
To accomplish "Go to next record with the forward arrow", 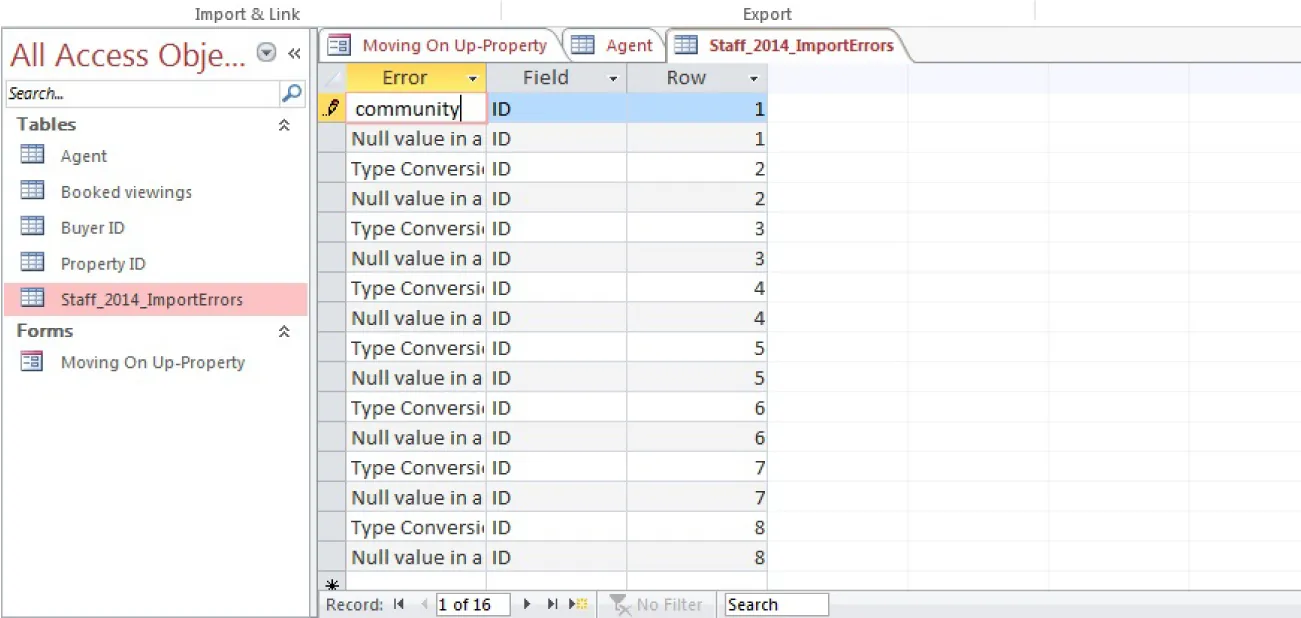I will pos(527,604).
